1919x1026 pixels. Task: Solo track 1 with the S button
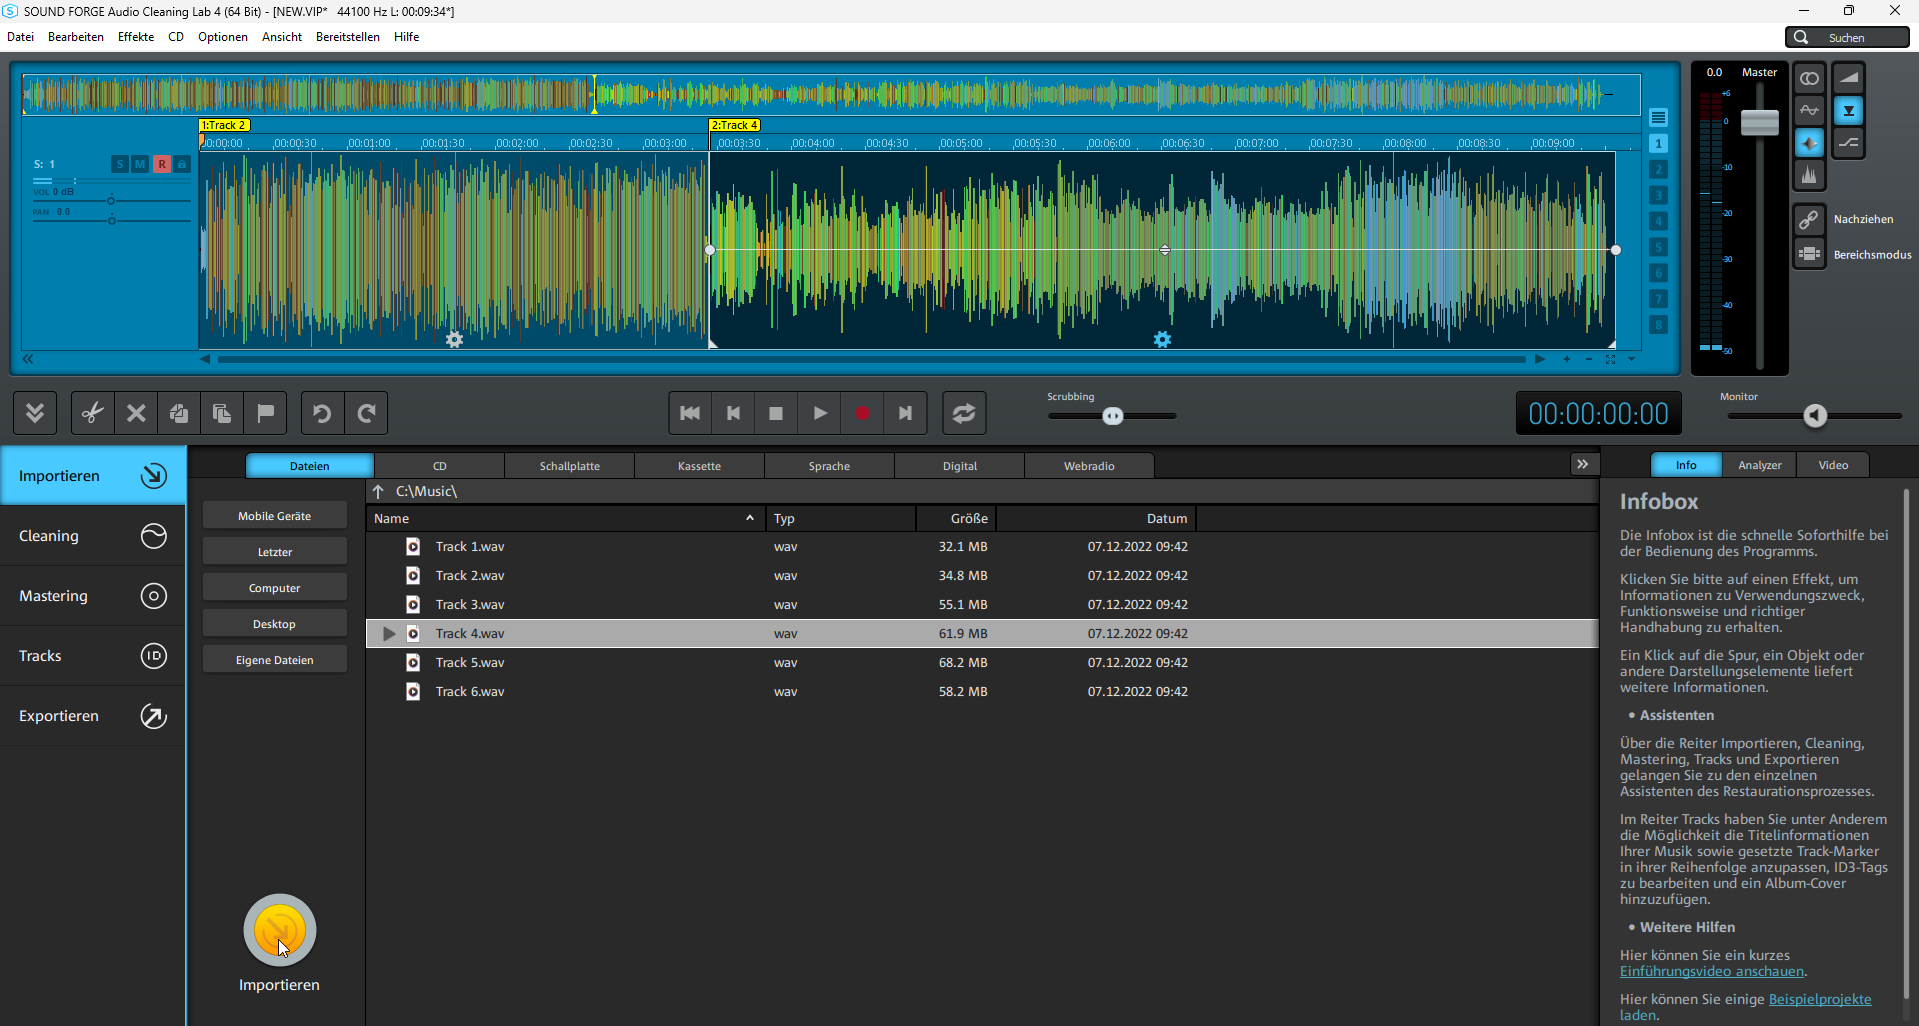coord(120,164)
